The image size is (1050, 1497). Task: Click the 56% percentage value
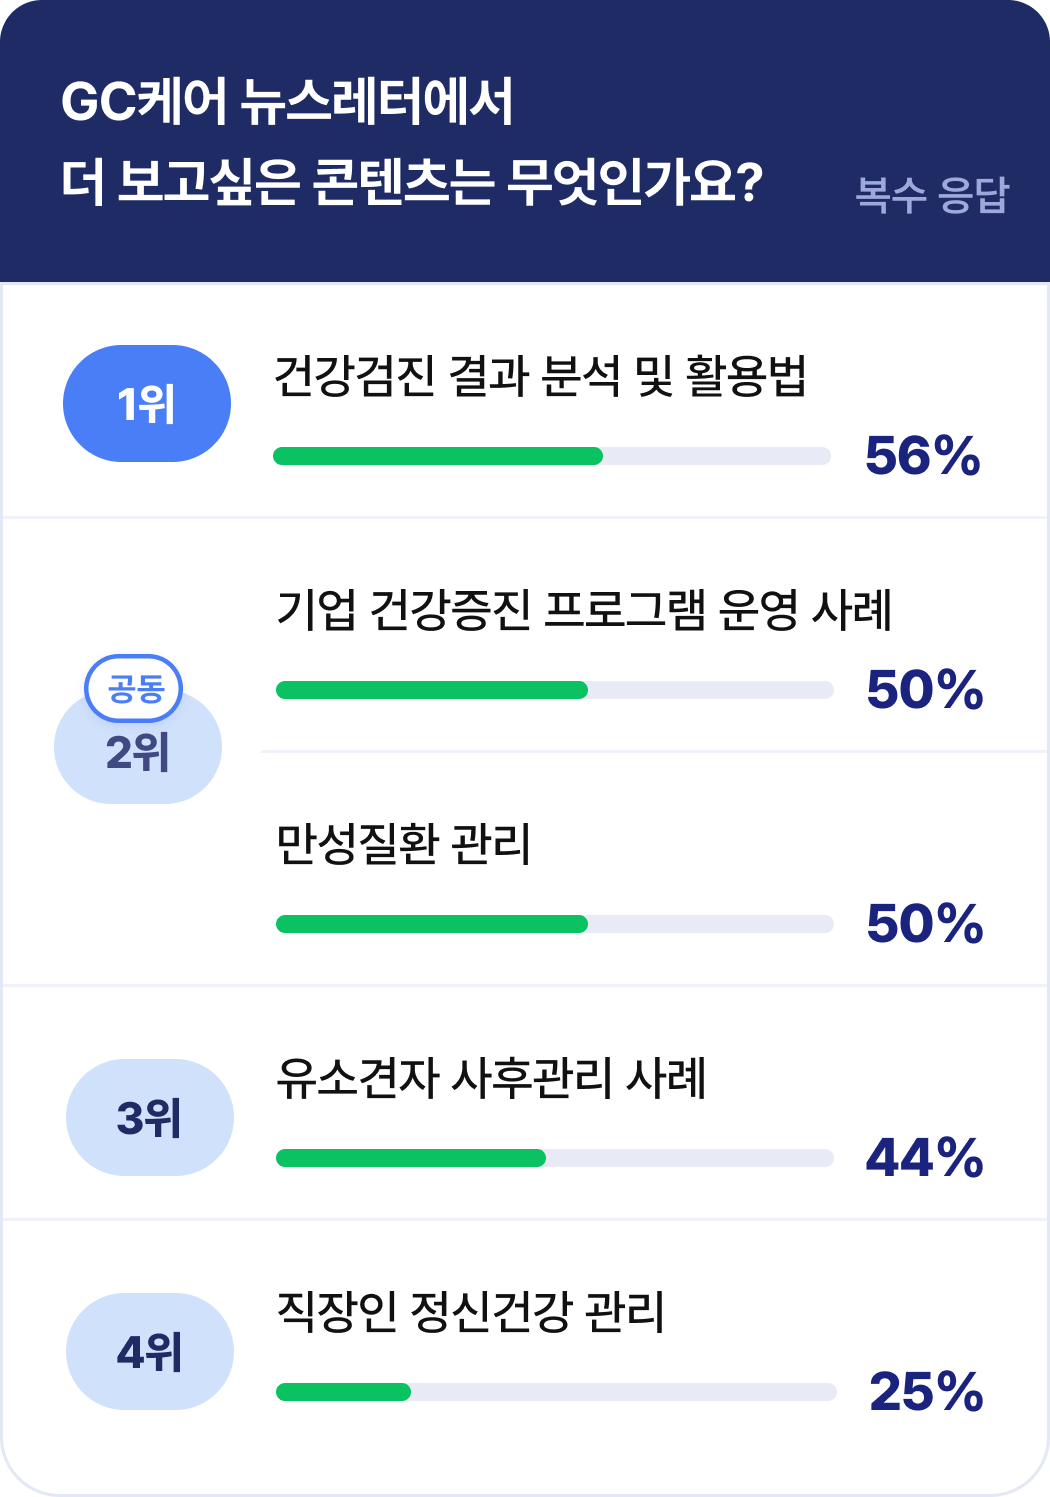click(922, 456)
